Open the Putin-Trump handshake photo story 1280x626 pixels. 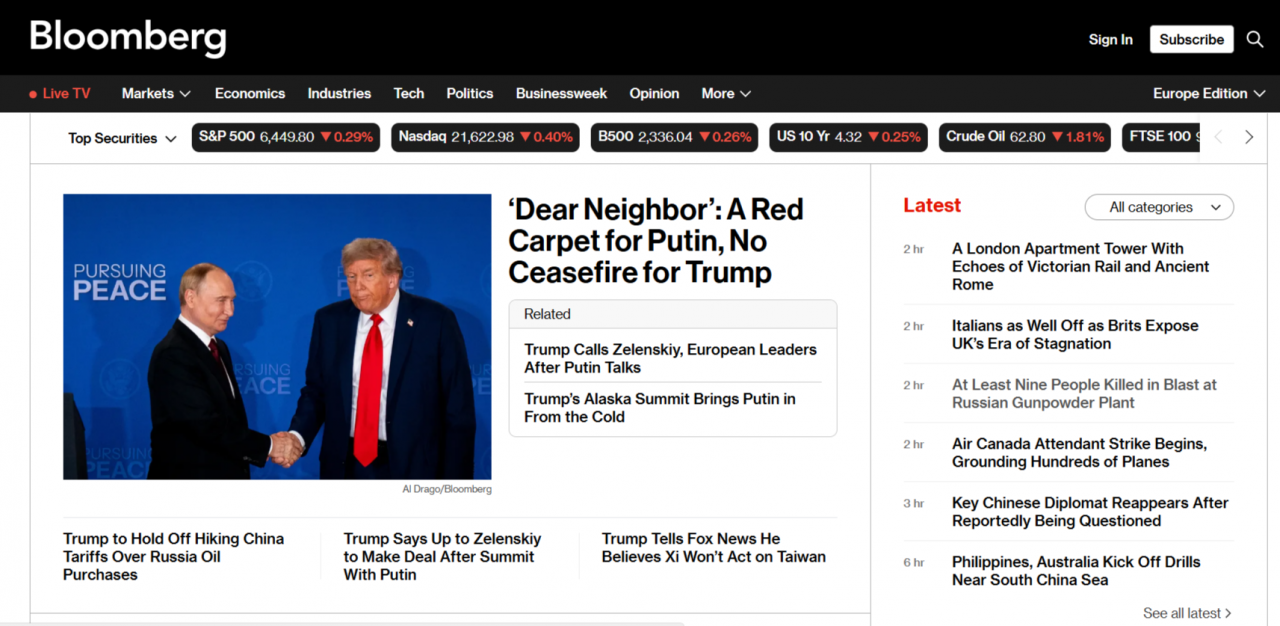277,337
